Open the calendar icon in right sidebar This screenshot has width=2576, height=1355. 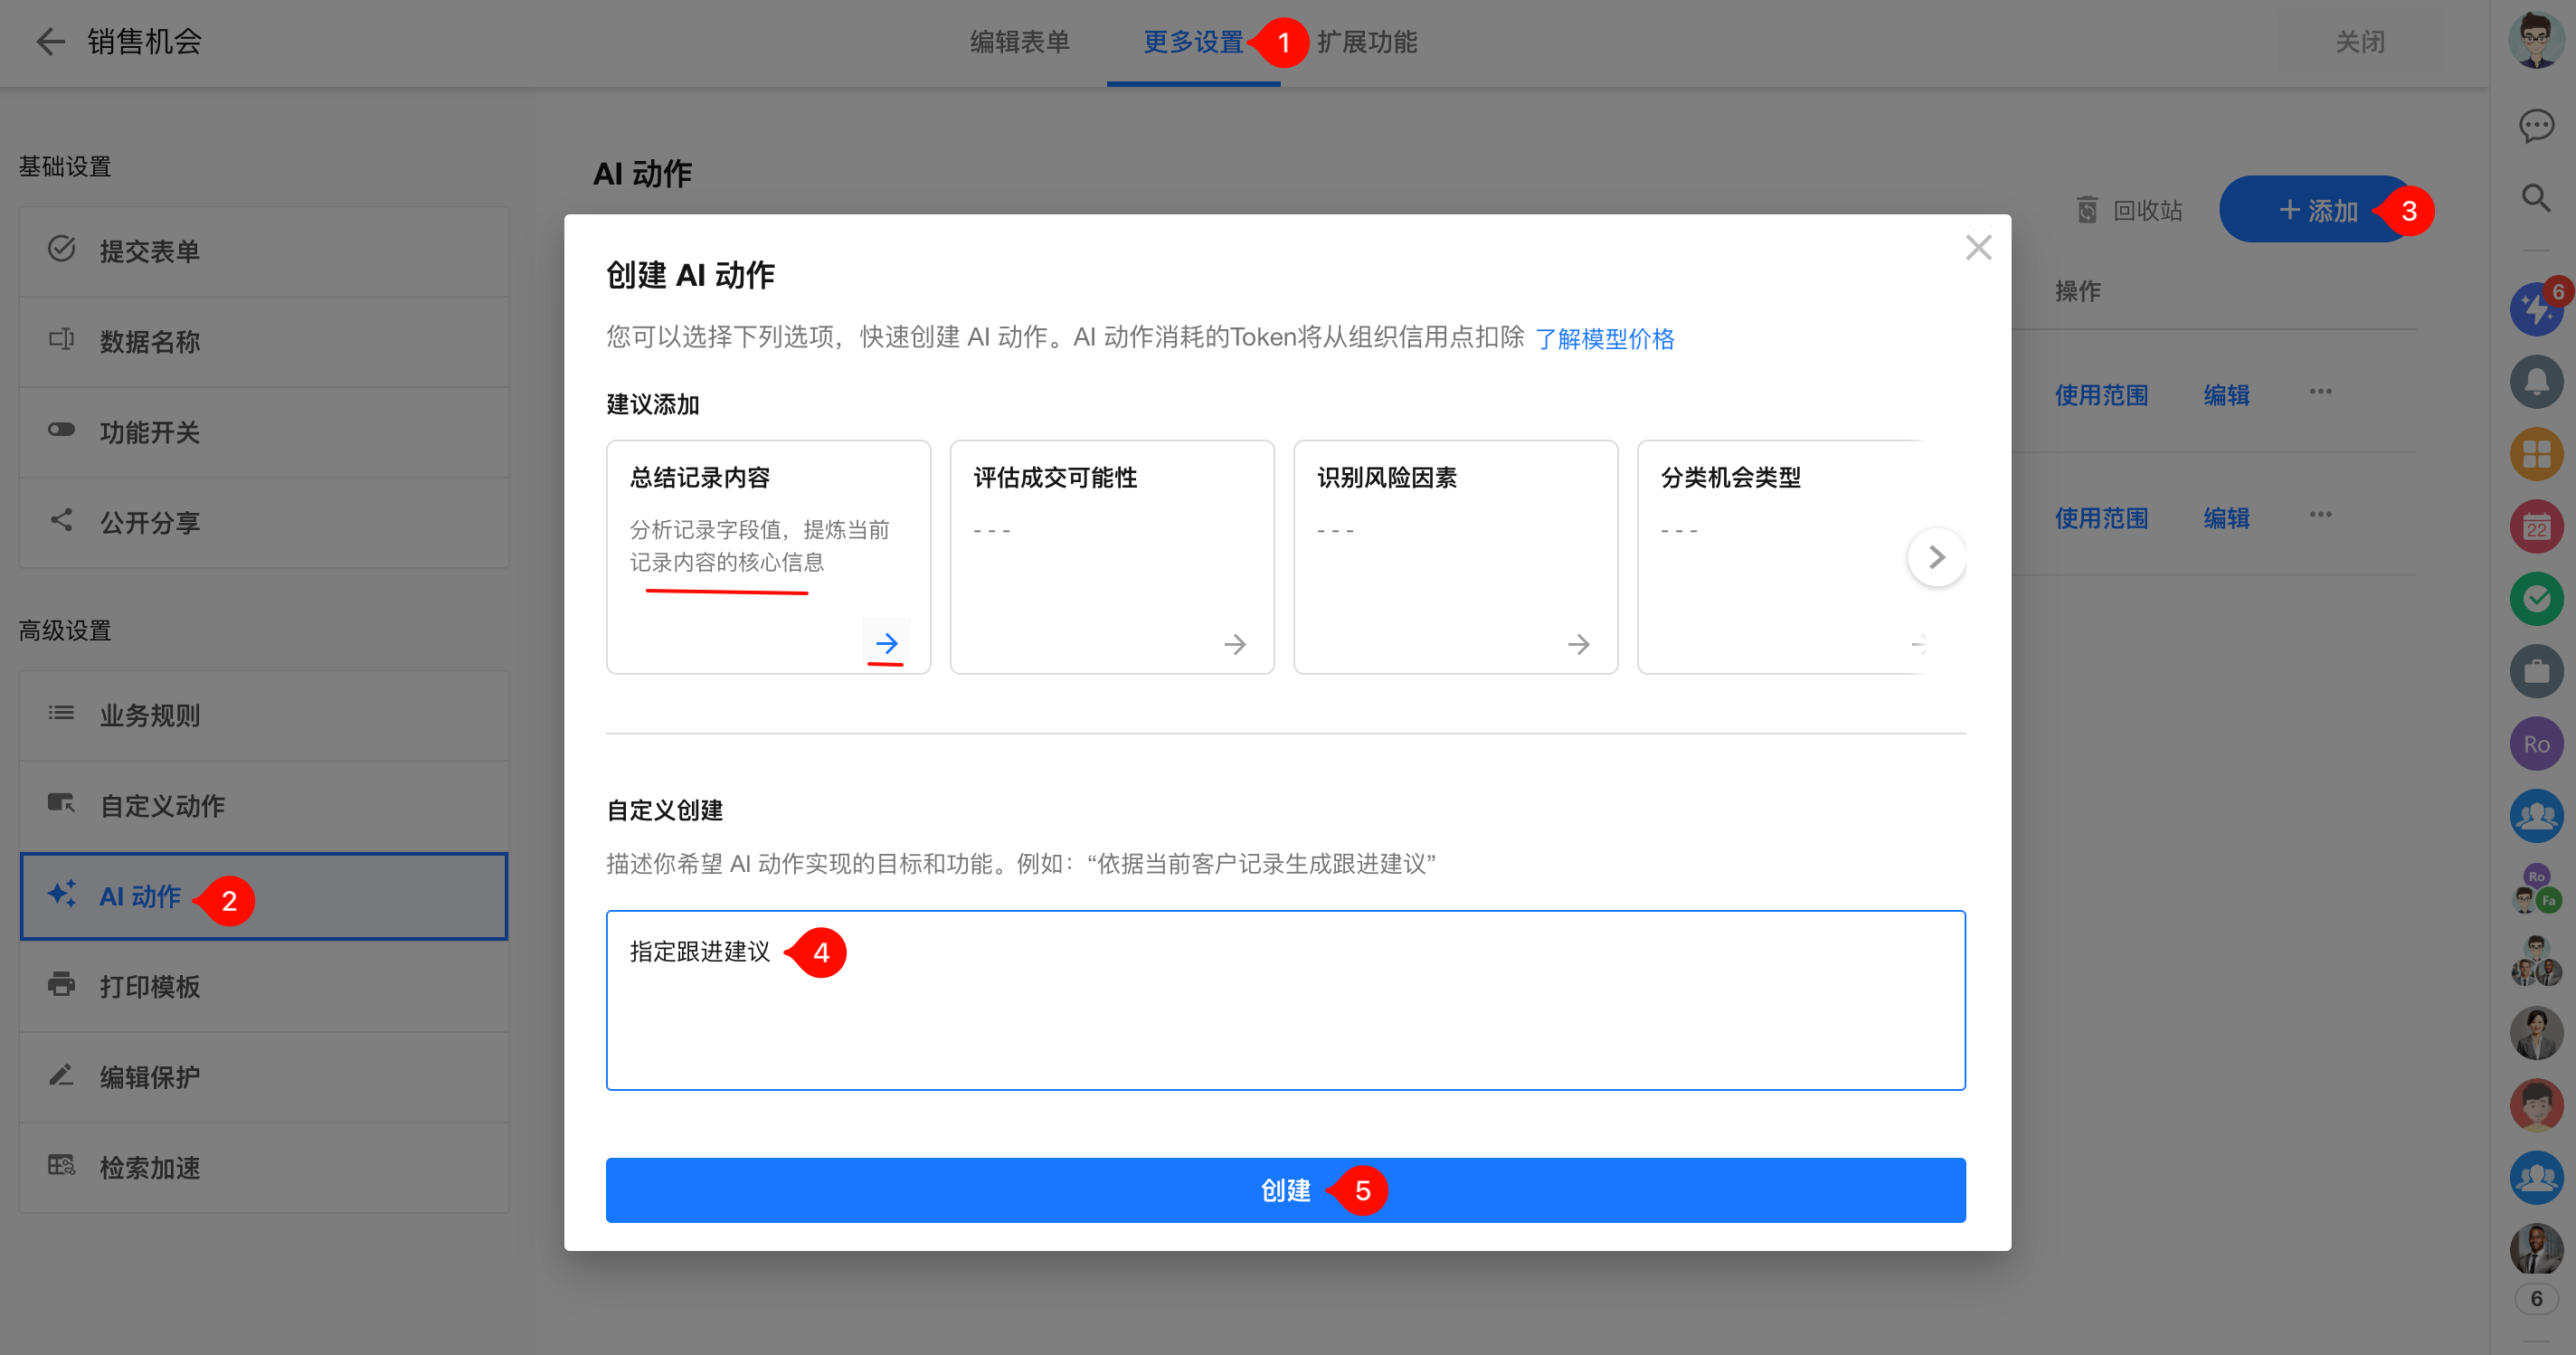tap(2535, 527)
